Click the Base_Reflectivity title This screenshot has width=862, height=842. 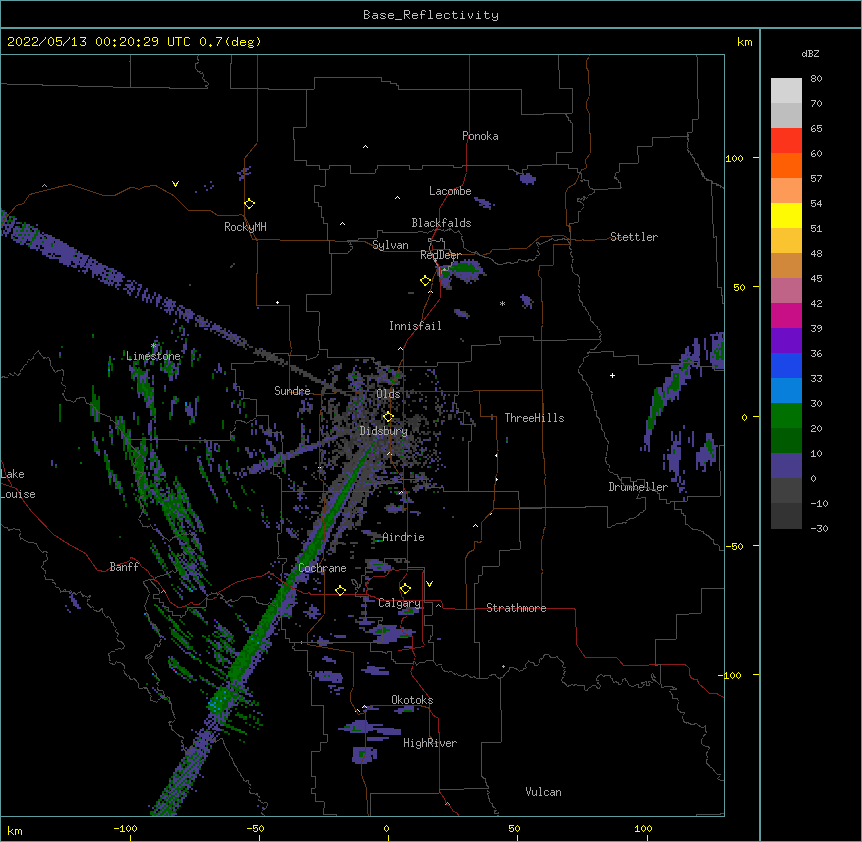[x=431, y=15]
